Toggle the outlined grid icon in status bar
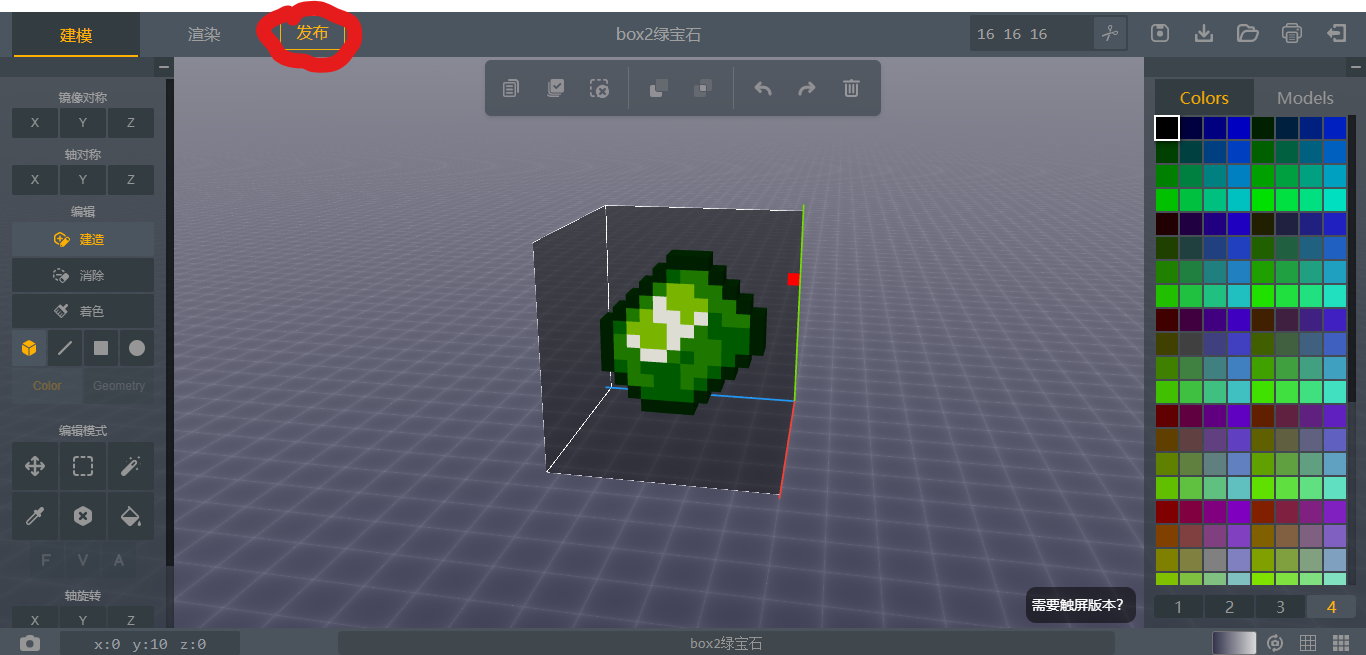Image resolution: width=1366 pixels, height=655 pixels. pyautogui.click(x=1308, y=643)
